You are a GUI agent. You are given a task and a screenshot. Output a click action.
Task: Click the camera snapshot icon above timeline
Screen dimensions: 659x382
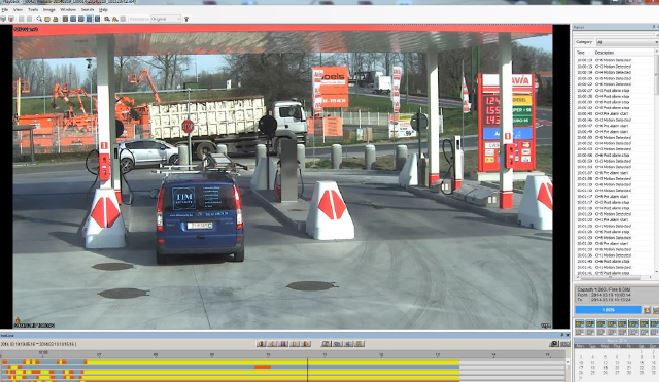[x=555, y=344]
